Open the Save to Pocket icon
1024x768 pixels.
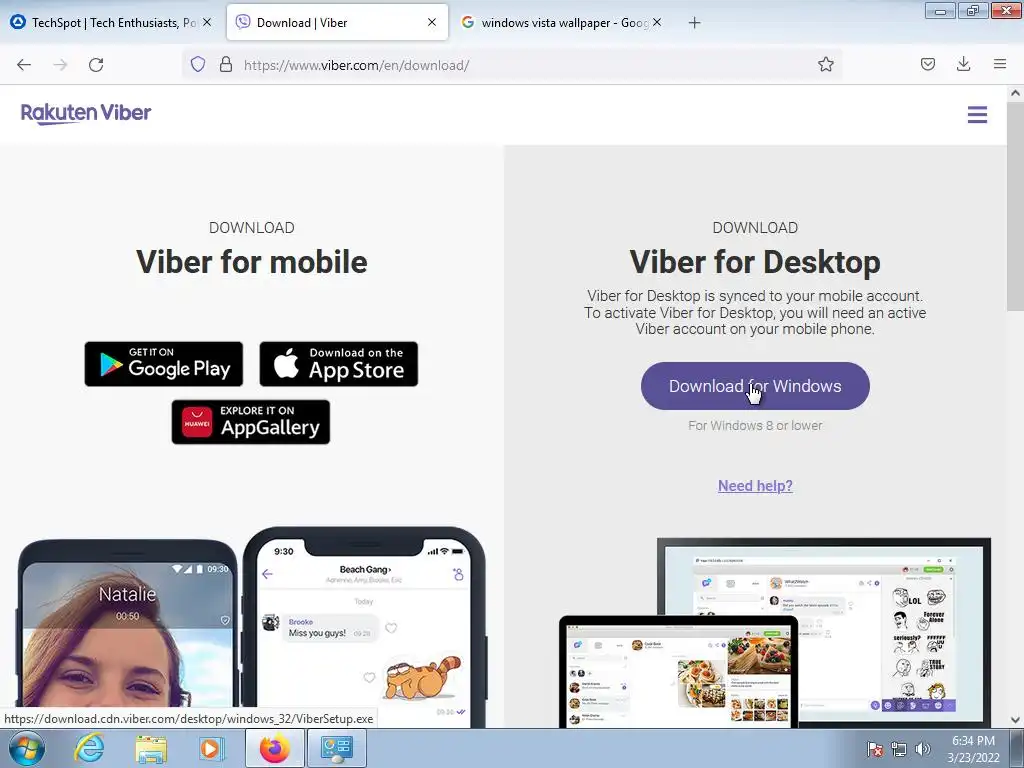[928, 64]
